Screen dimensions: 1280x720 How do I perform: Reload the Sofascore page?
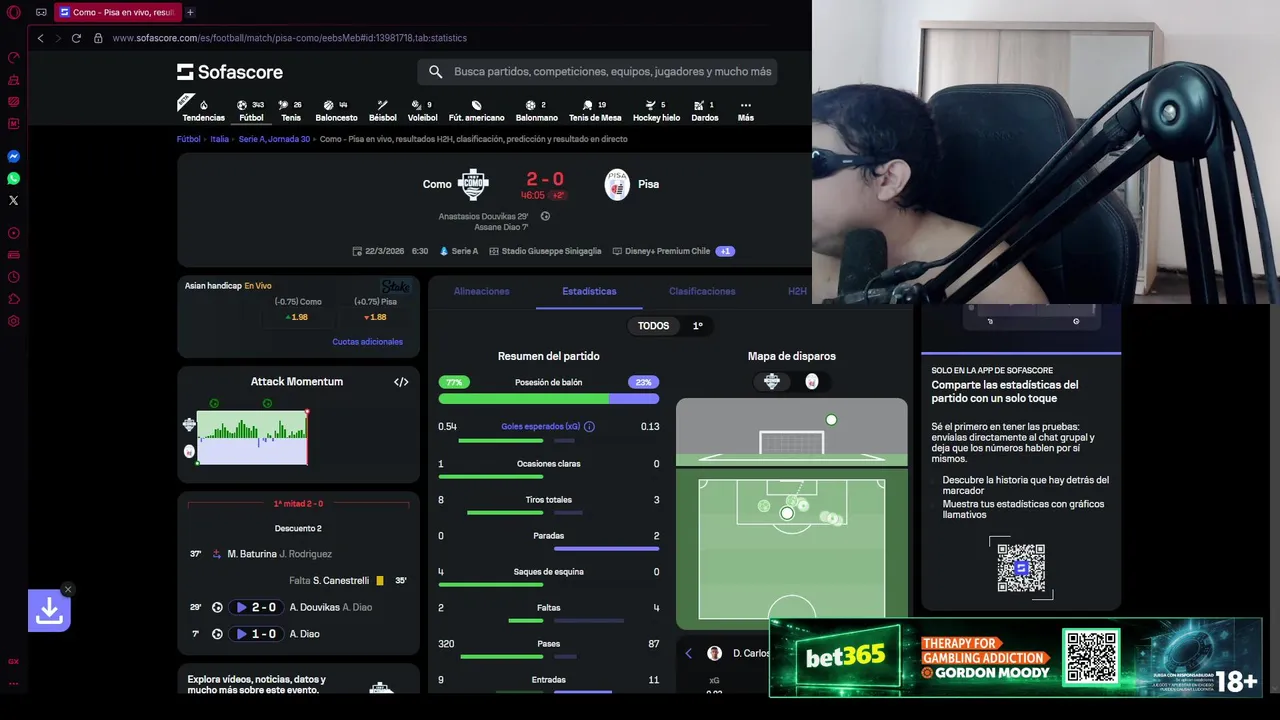click(76, 38)
